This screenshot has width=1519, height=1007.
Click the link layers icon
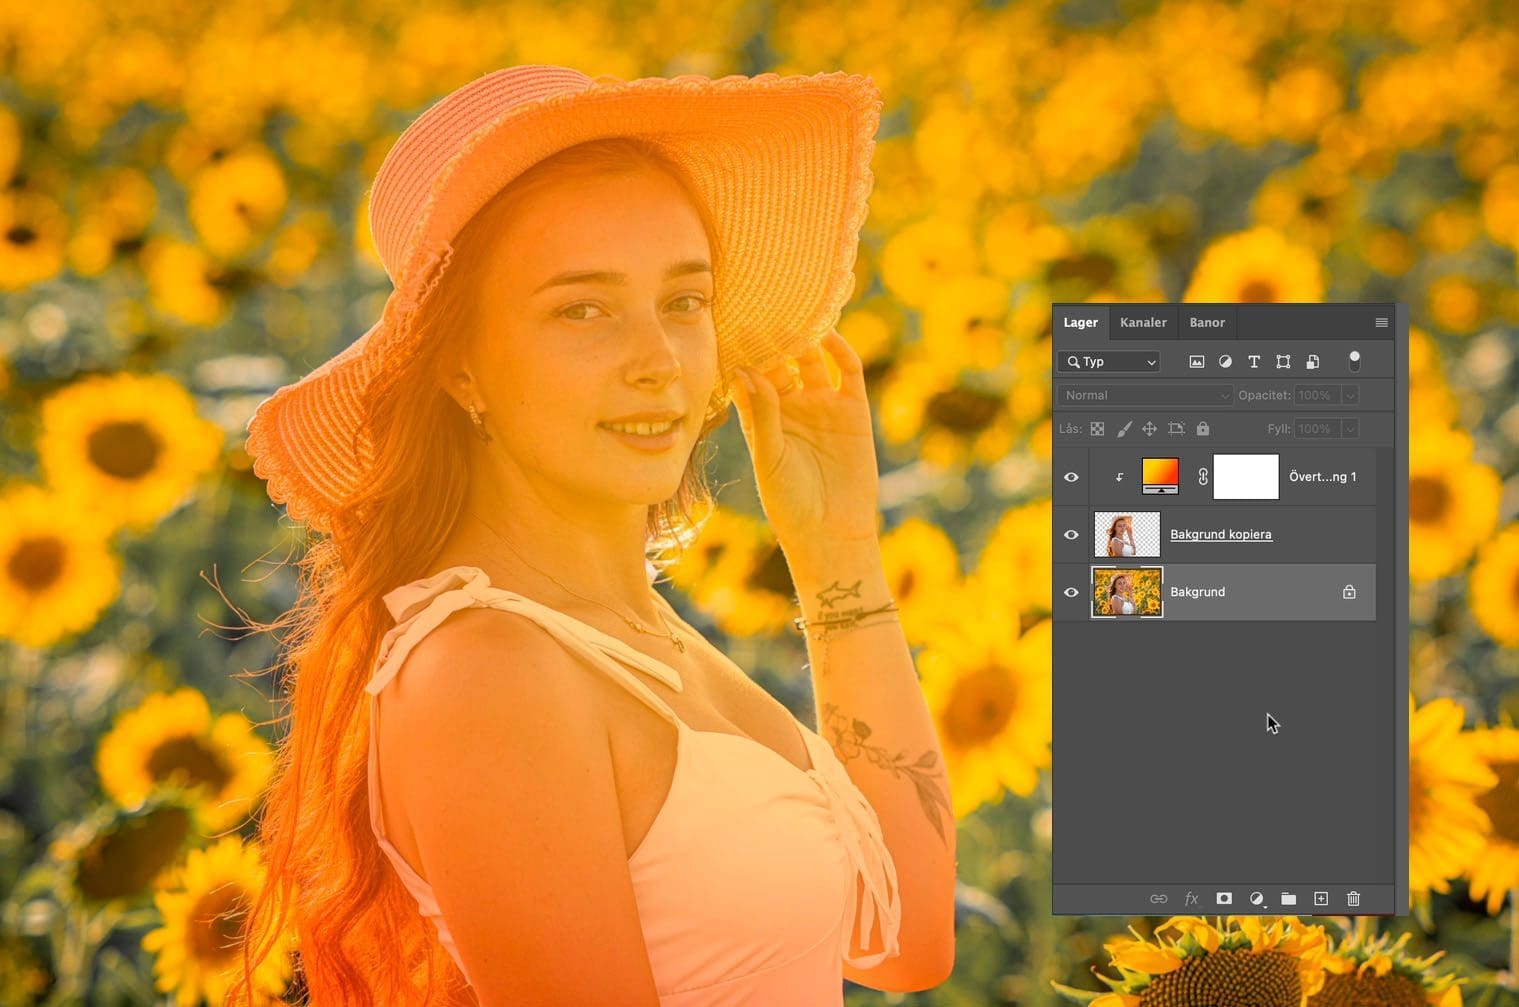click(x=1158, y=899)
